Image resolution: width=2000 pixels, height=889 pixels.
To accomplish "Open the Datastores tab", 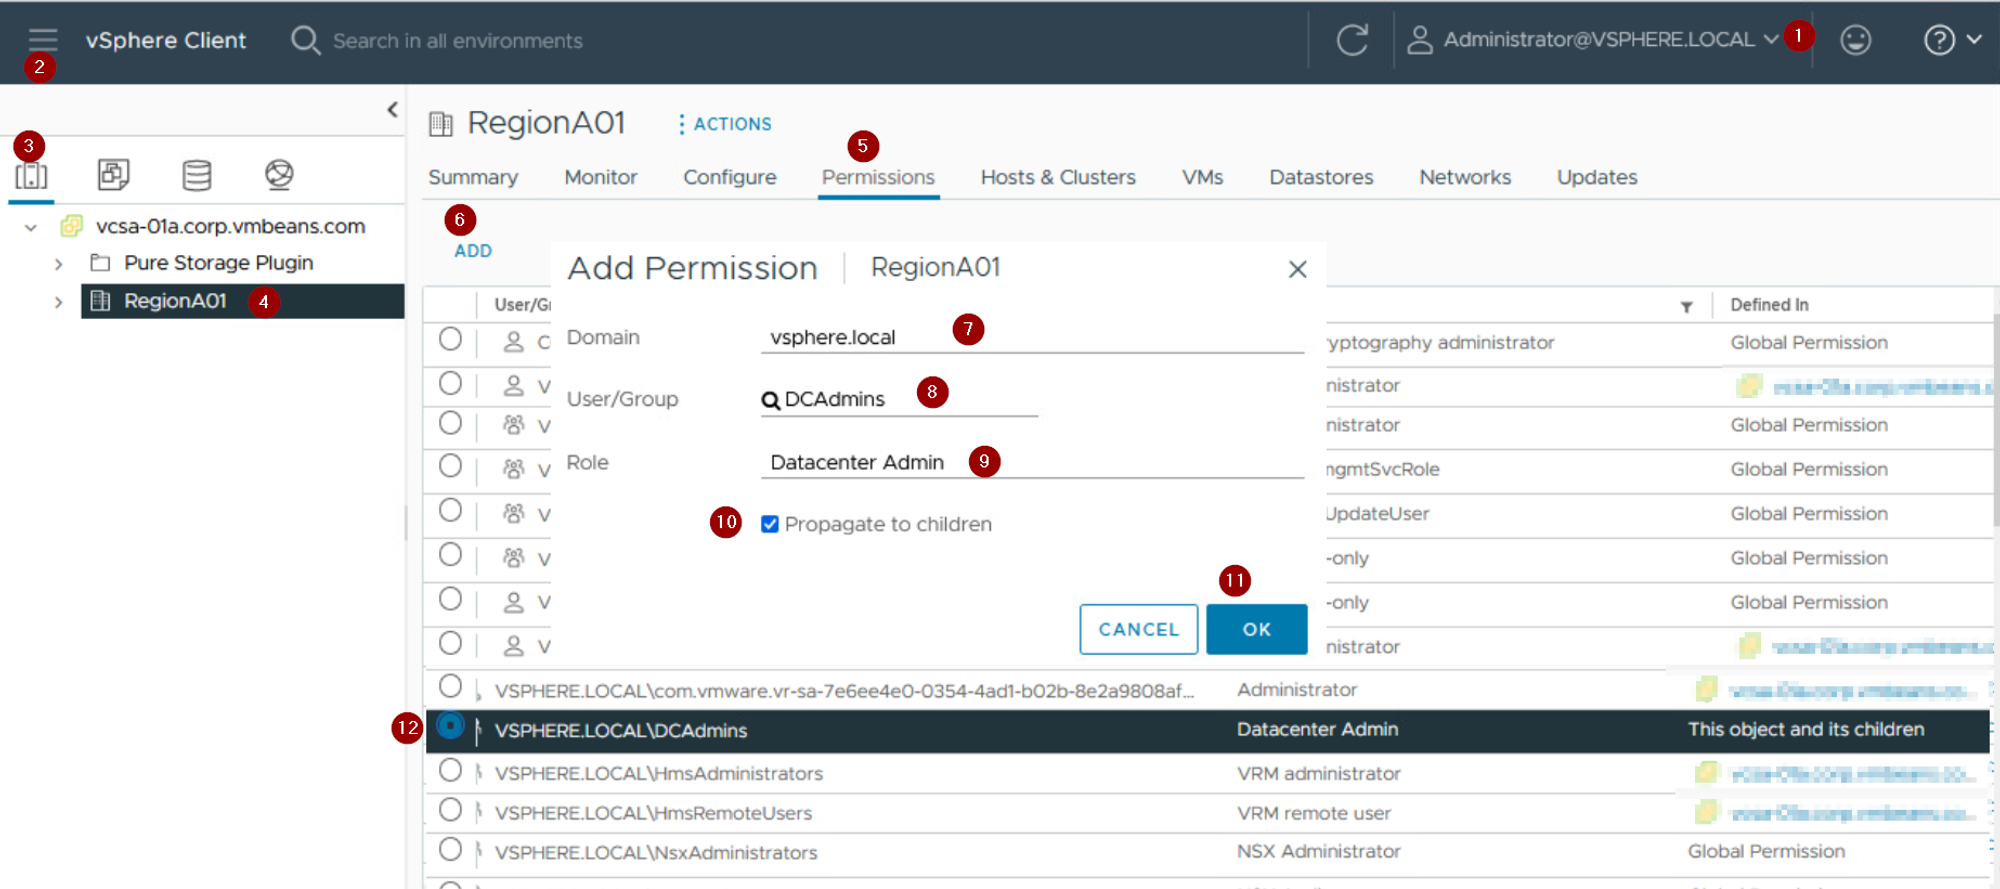I will (1320, 177).
